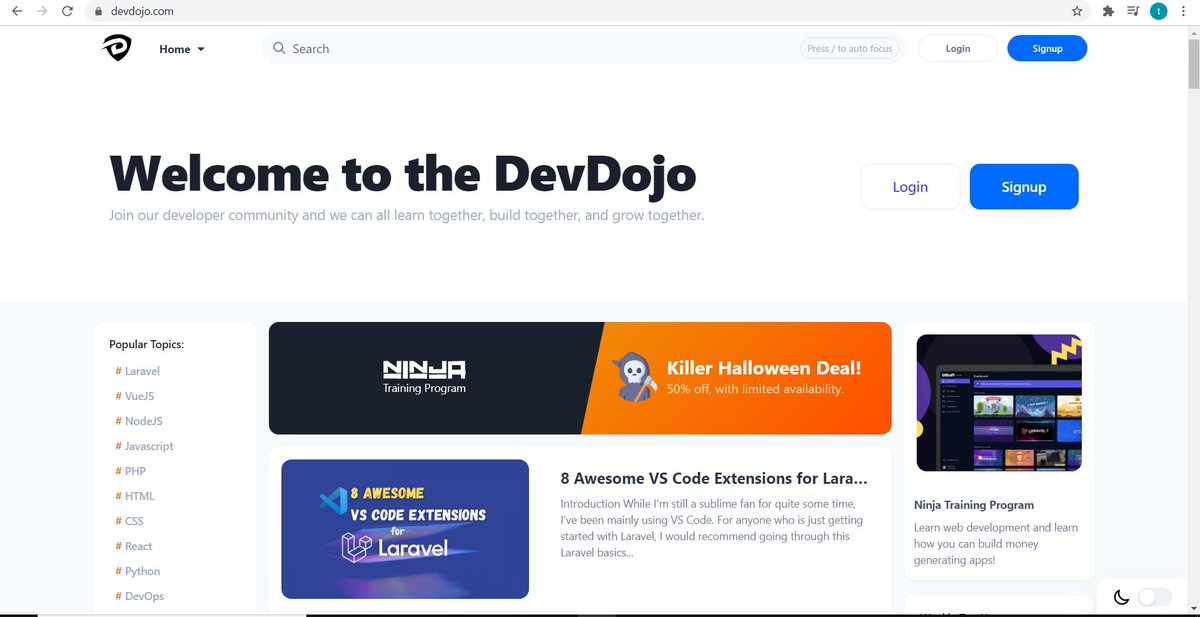Image resolution: width=1200 pixels, height=617 pixels.
Task: Open the Chrome extensions puzzle icon
Action: (1108, 11)
